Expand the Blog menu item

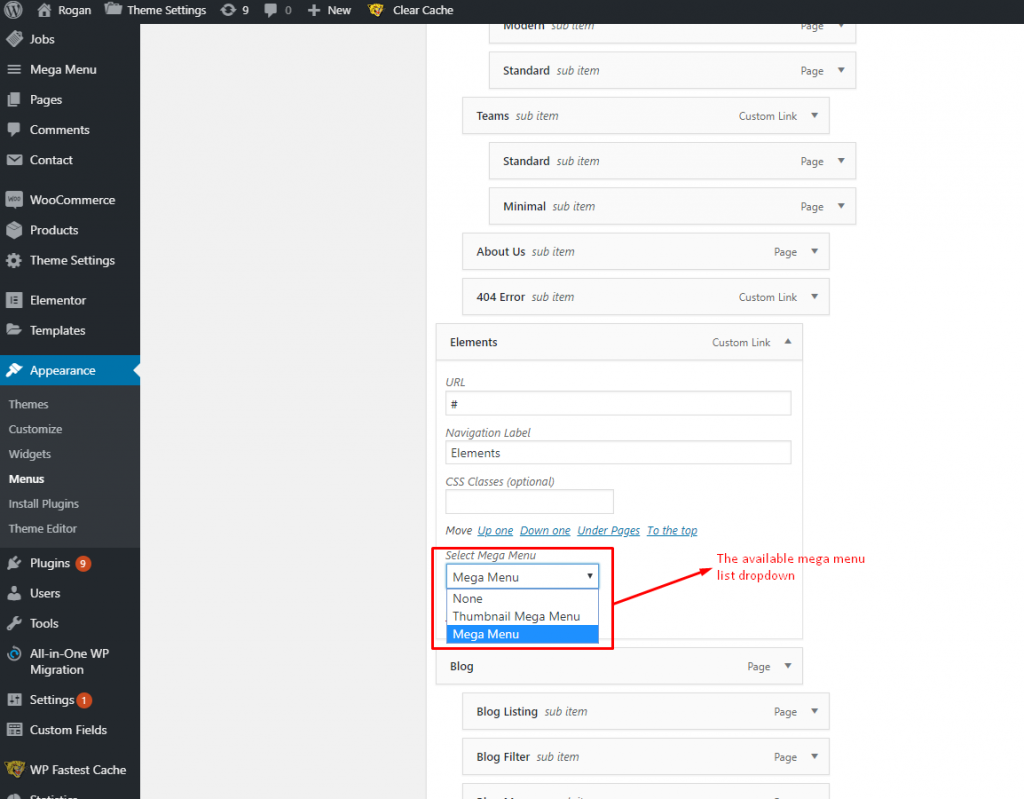click(x=788, y=666)
